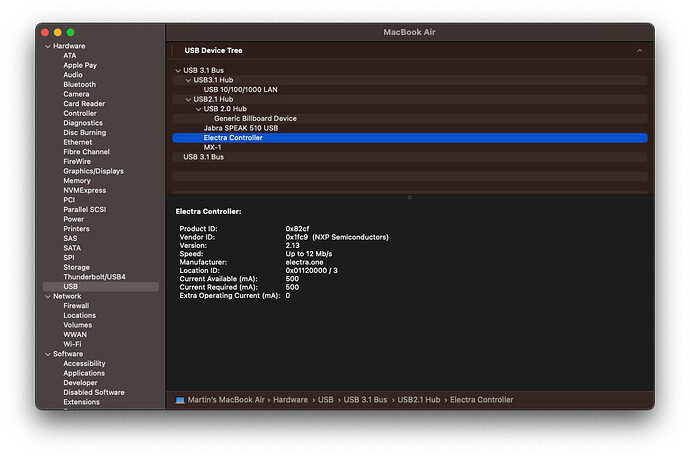Viewport: 690px width, 457px height.
Task: Collapse the USB 2.0 Hub node
Action: coord(198,109)
